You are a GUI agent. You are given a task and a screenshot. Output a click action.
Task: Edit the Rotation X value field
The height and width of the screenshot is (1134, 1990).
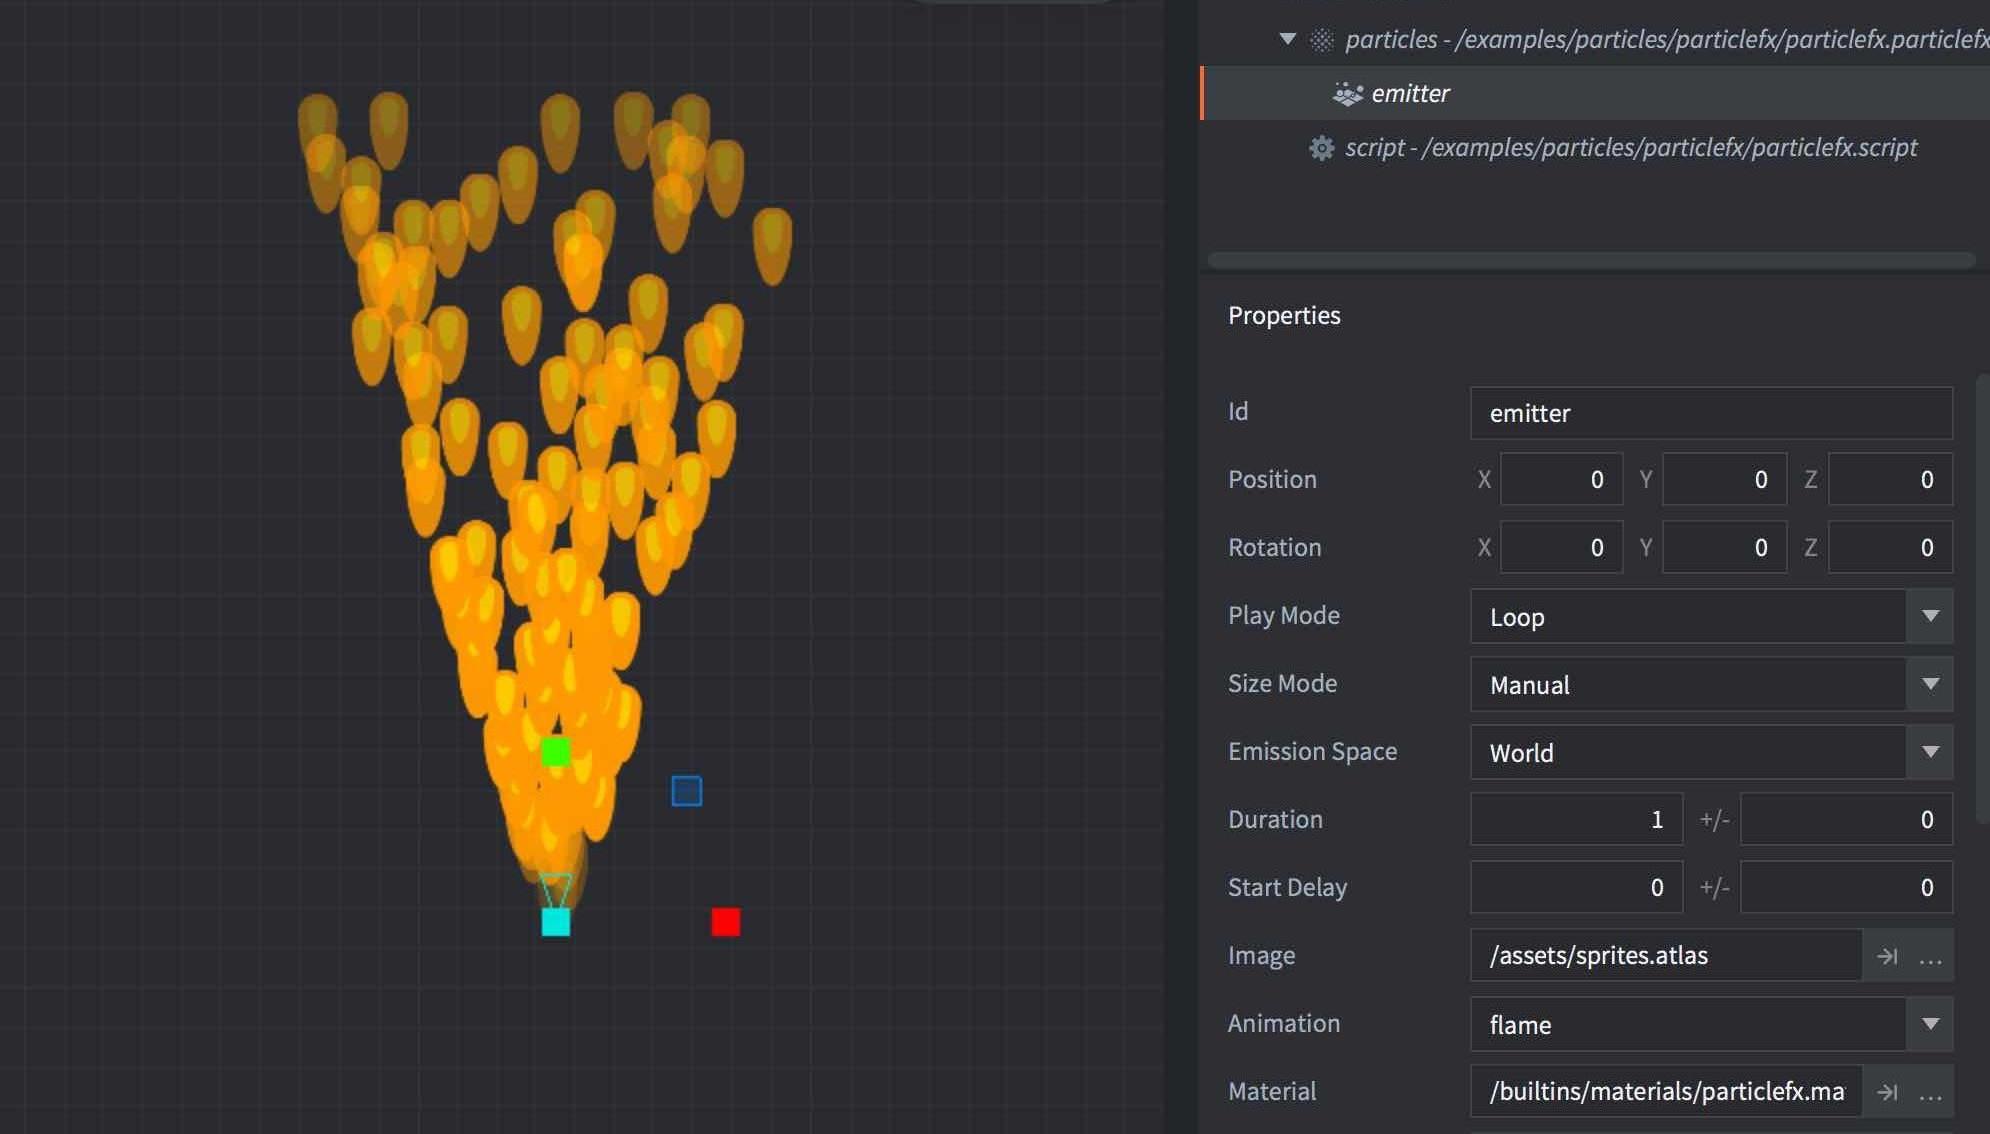pos(1561,548)
